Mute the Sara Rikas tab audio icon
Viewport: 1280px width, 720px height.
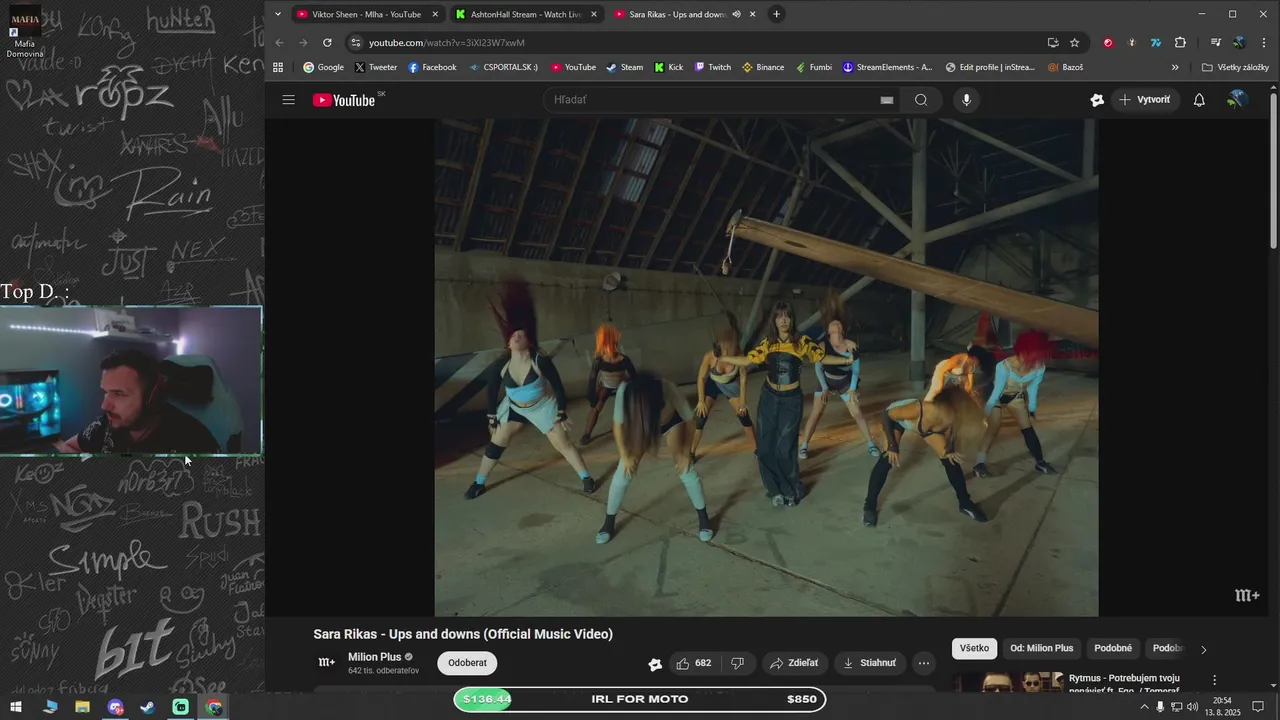pos(736,14)
